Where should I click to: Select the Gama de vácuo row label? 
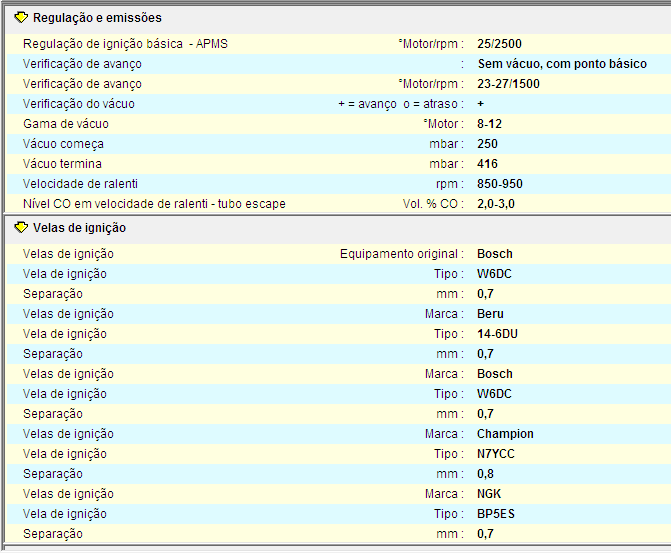(66, 124)
